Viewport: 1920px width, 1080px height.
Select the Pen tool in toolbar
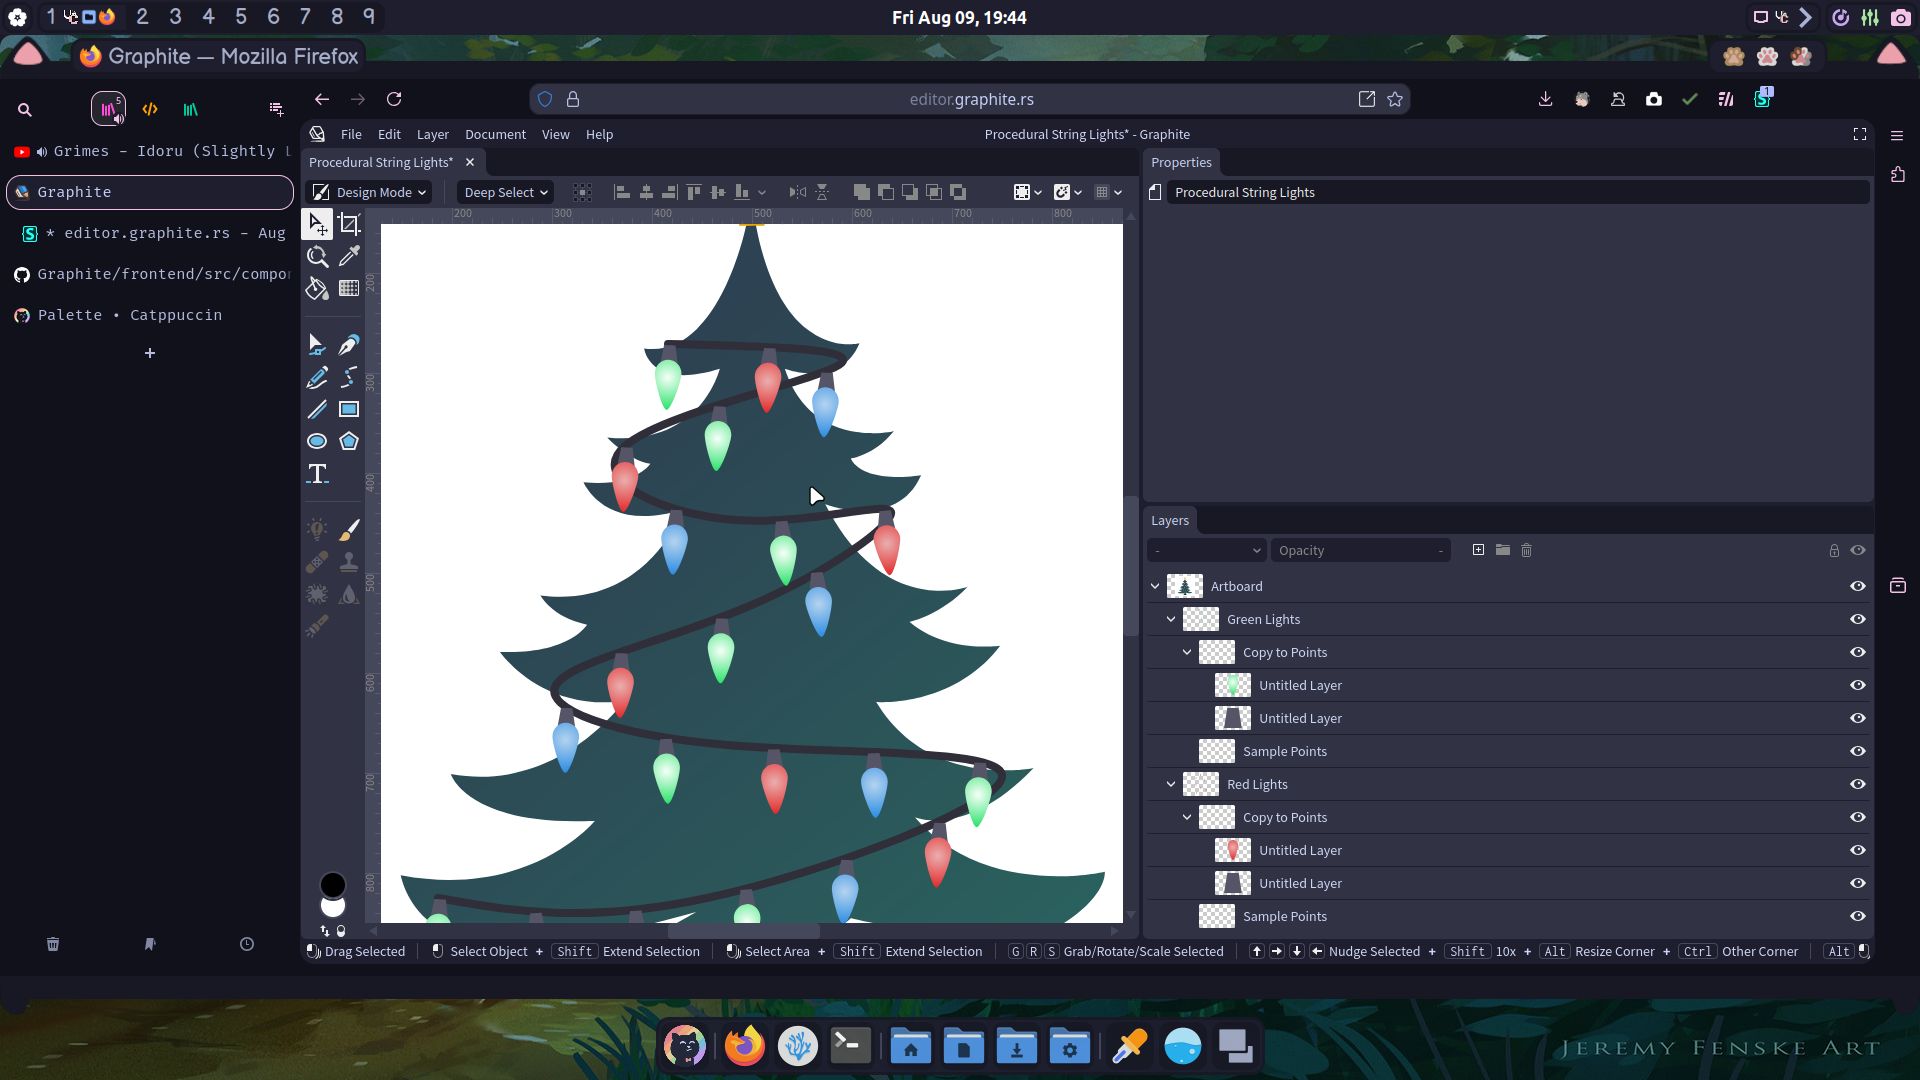click(x=349, y=345)
